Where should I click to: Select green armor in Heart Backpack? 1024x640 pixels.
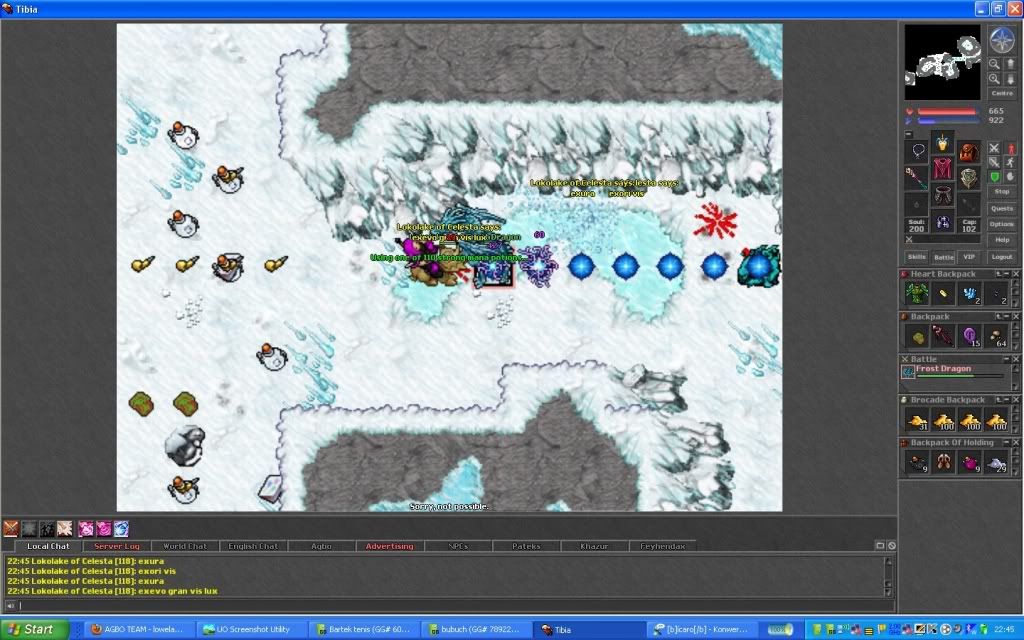click(917, 293)
